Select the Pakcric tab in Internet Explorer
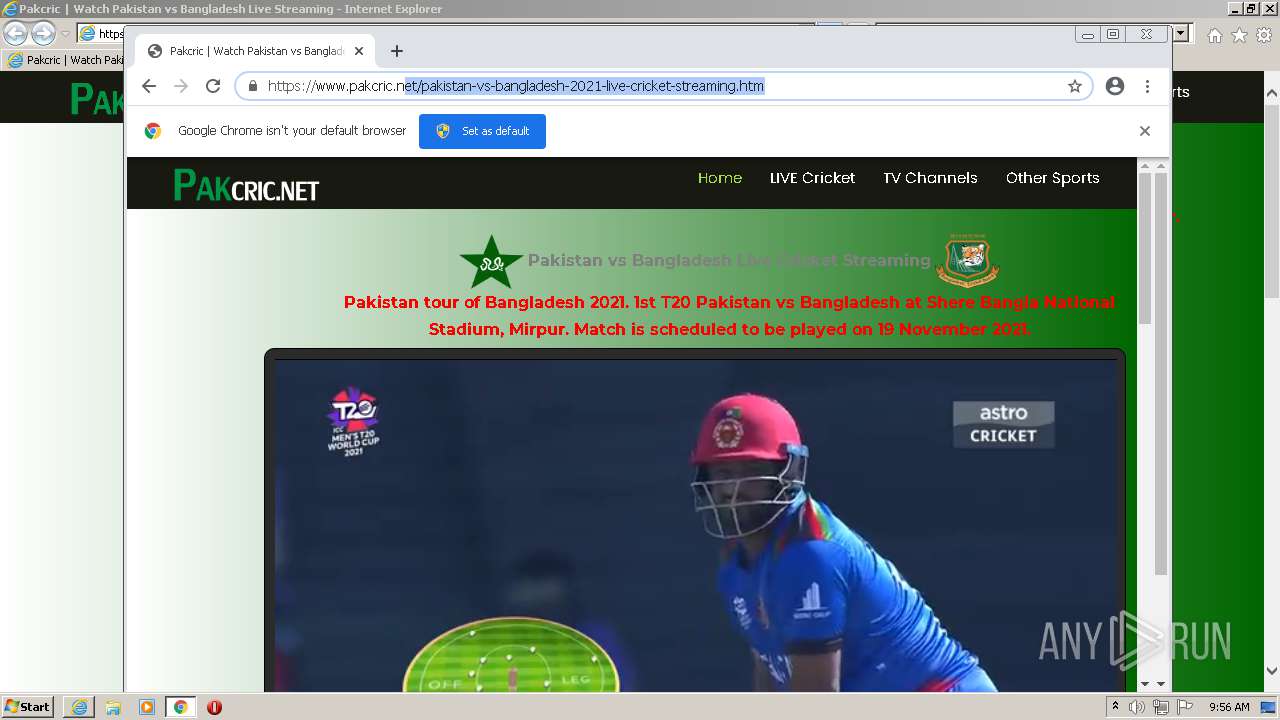The image size is (1280, 720). tap(64, 60)
